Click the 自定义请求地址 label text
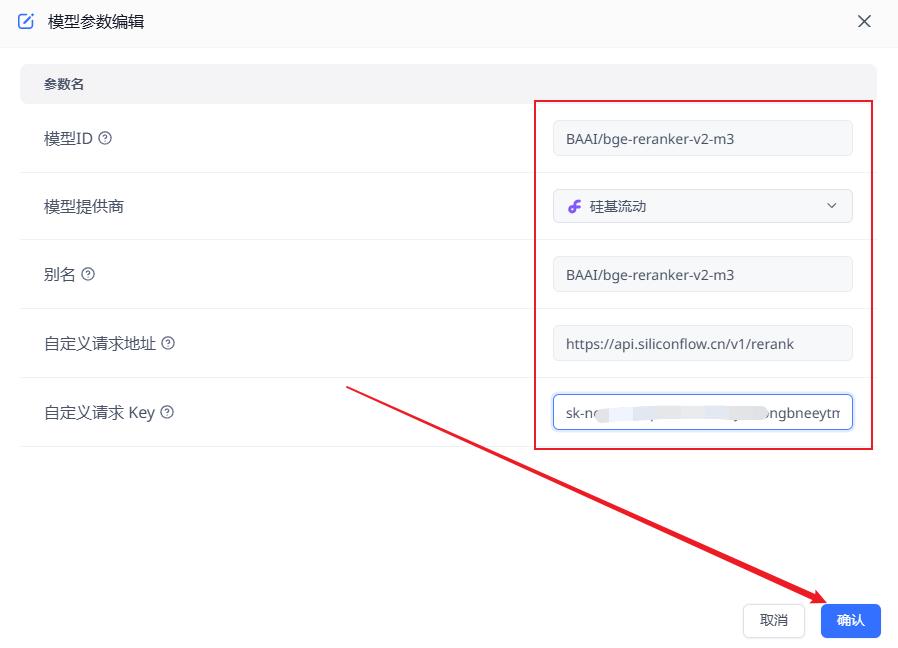Image resolution: width=898 pixels, height=648 pixels. 100,343
